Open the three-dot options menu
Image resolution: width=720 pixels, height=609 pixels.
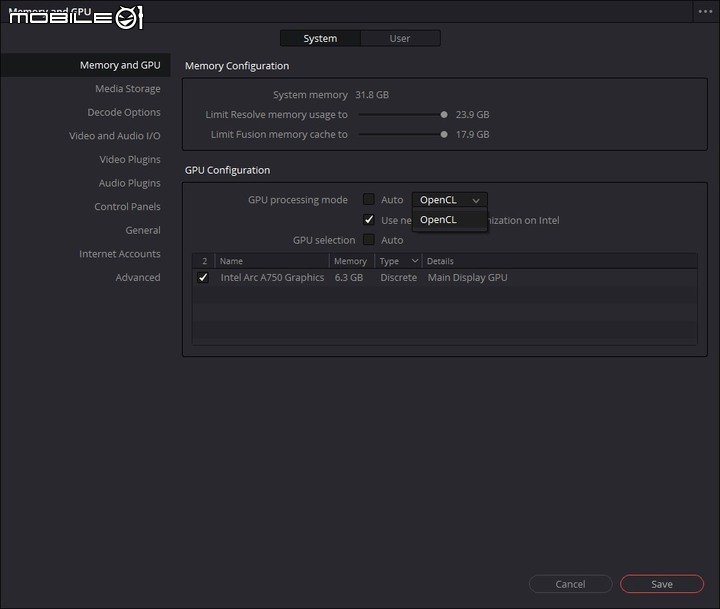[705, 11]
